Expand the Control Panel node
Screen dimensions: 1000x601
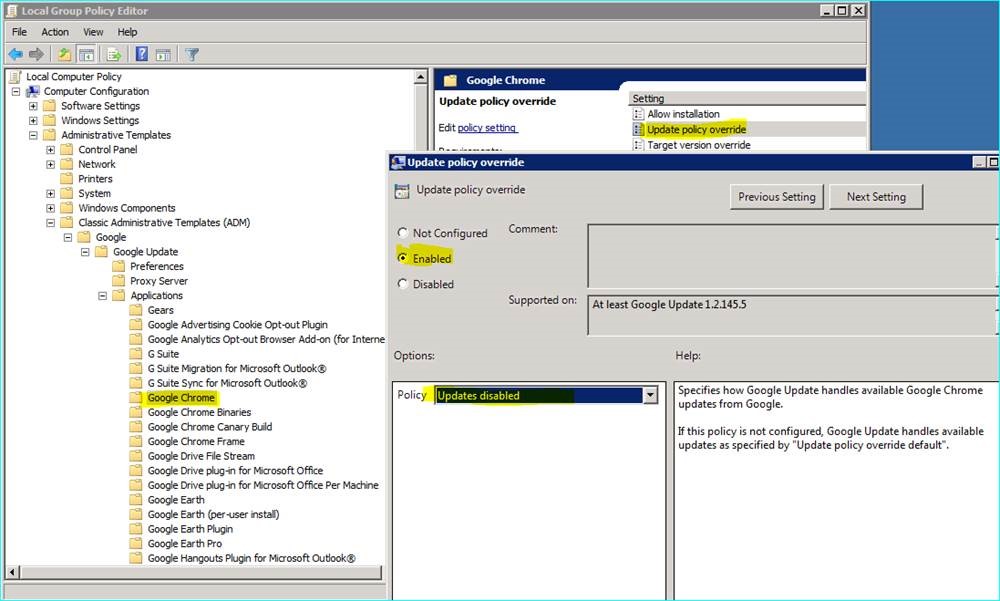click(x=50, y=150)
